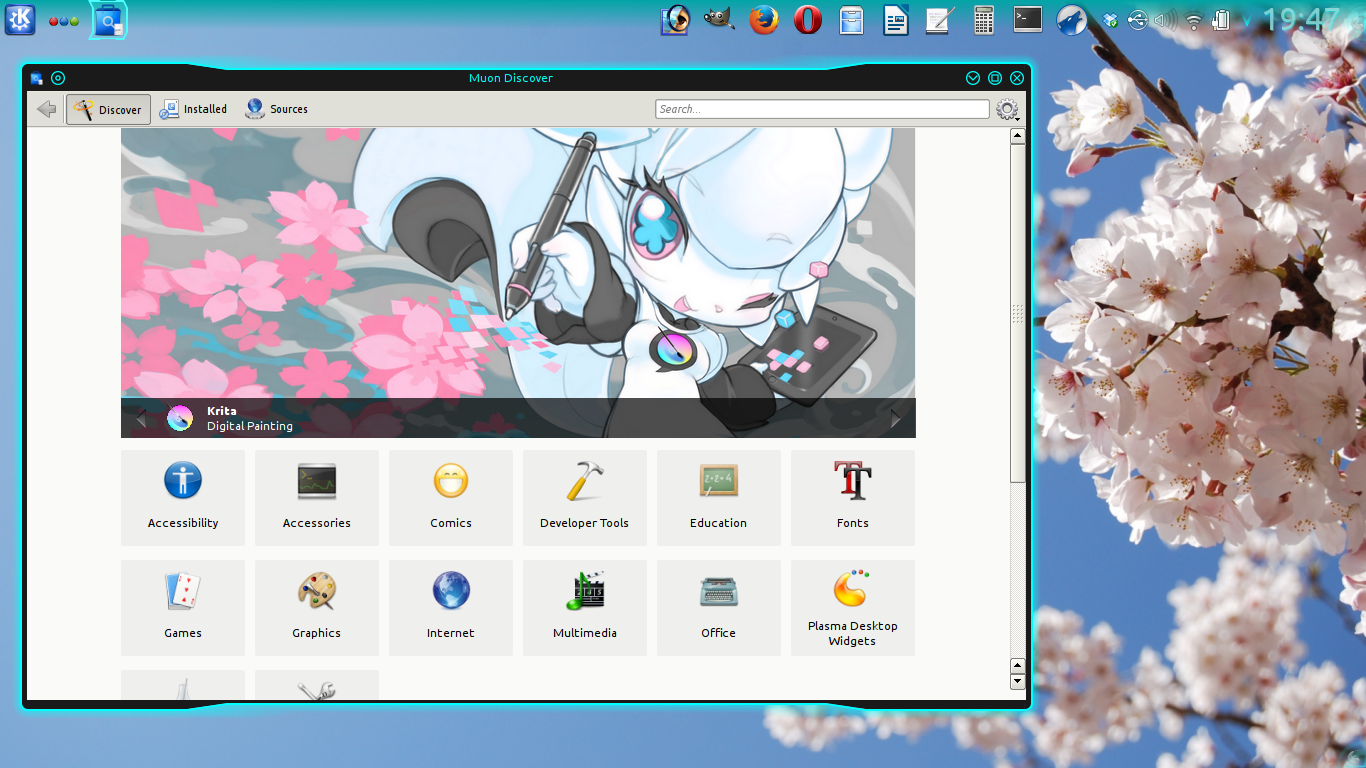The image size is (1366, 768).
Task: Expand the hidden system tray icons arrow
Action: tap(1247, 20)
